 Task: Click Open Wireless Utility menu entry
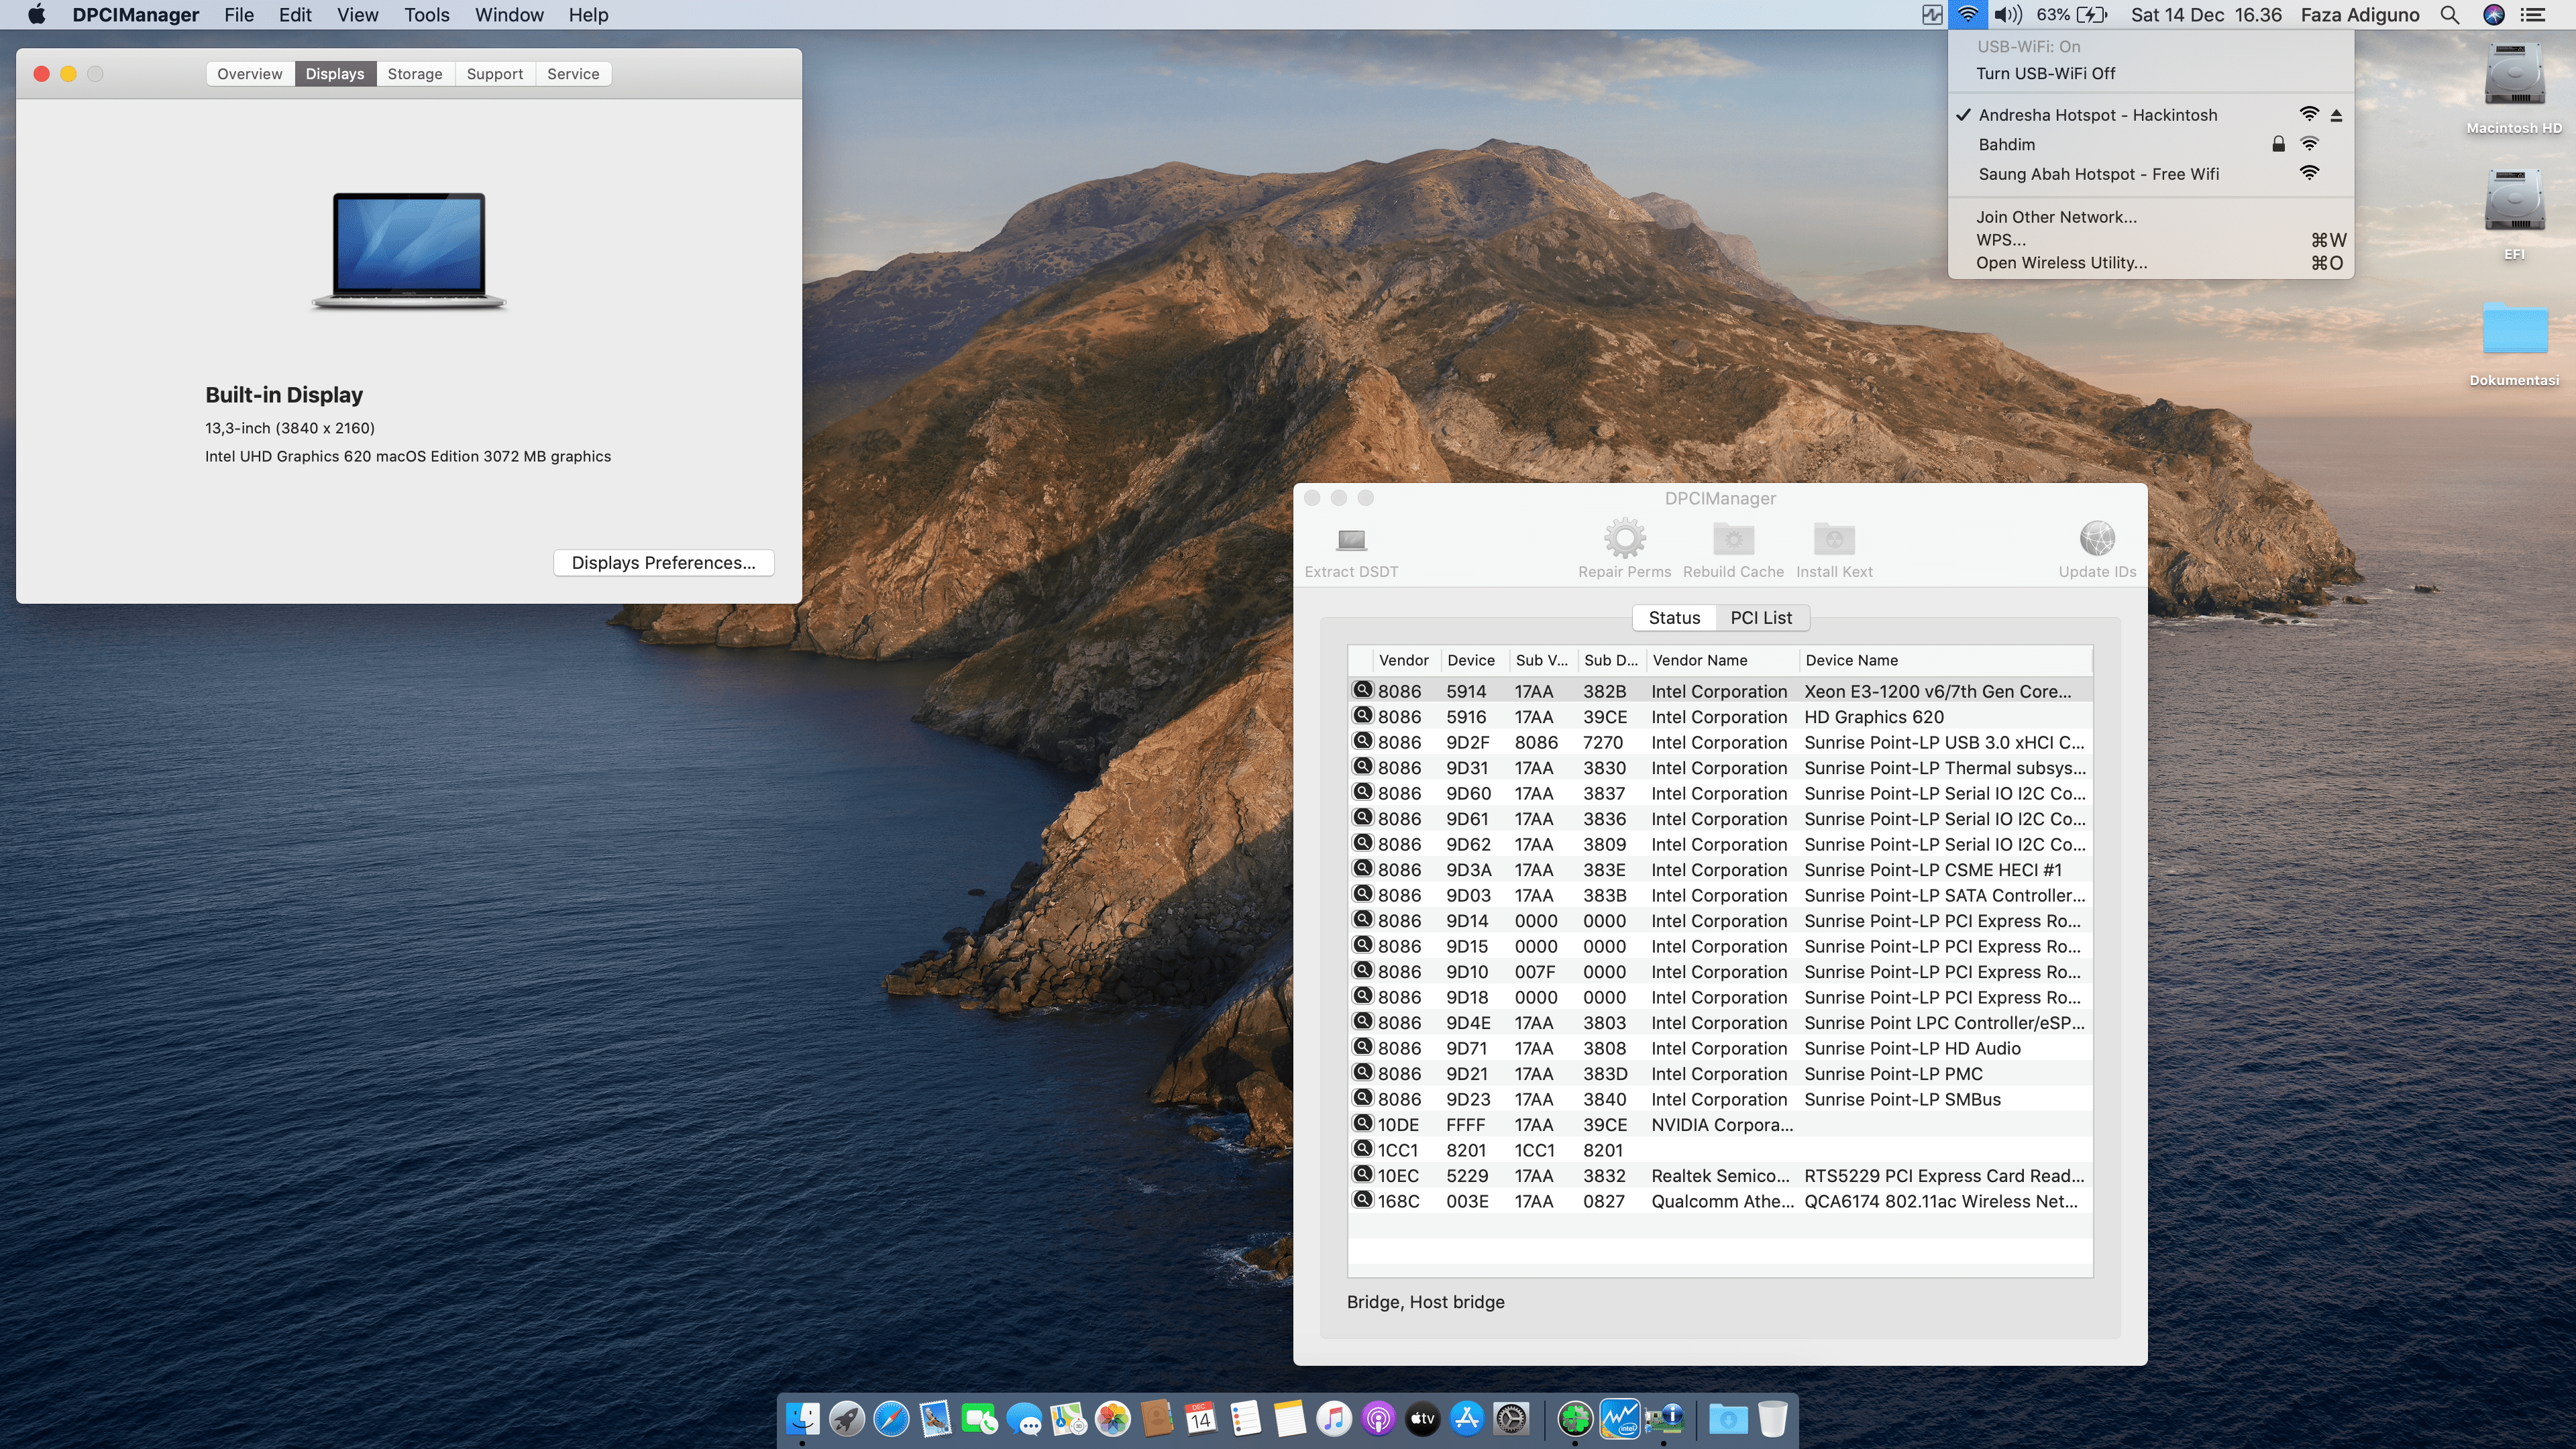pos(2061,263)
